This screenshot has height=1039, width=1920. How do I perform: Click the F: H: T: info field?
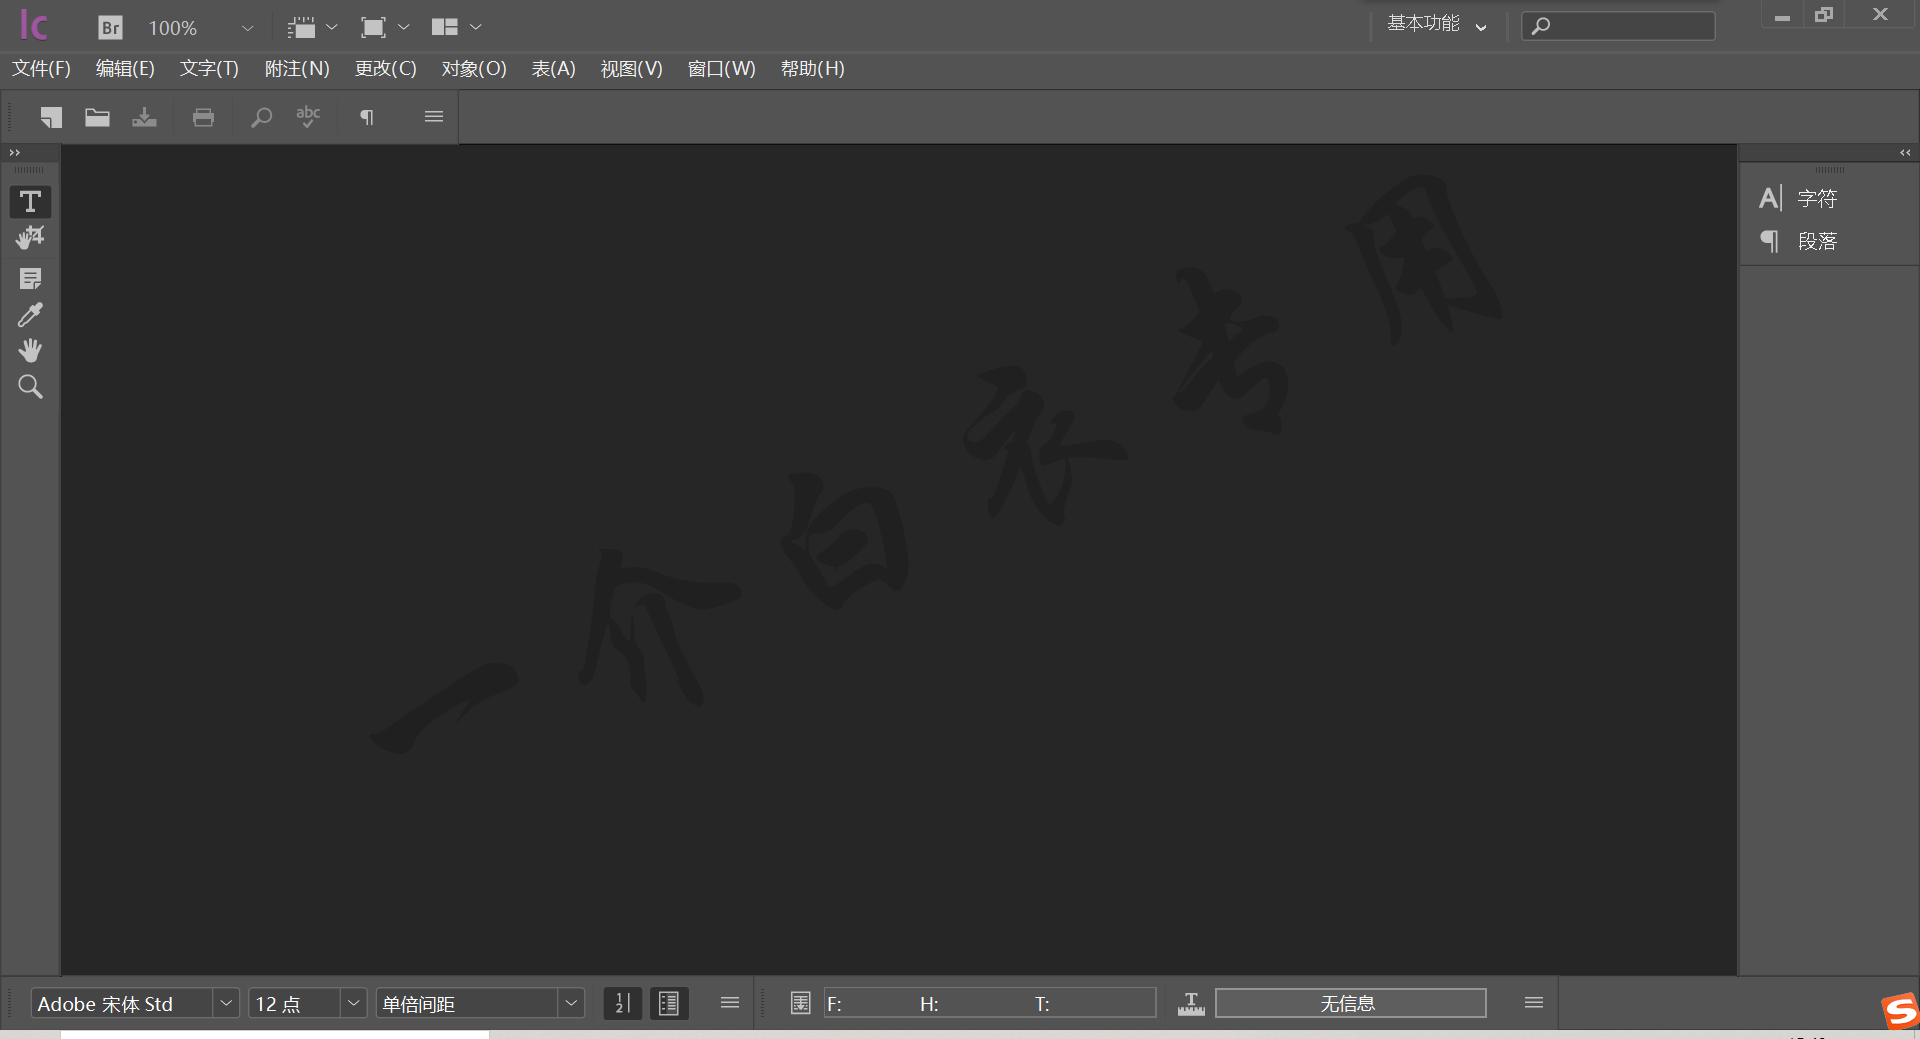(990, 1003)
